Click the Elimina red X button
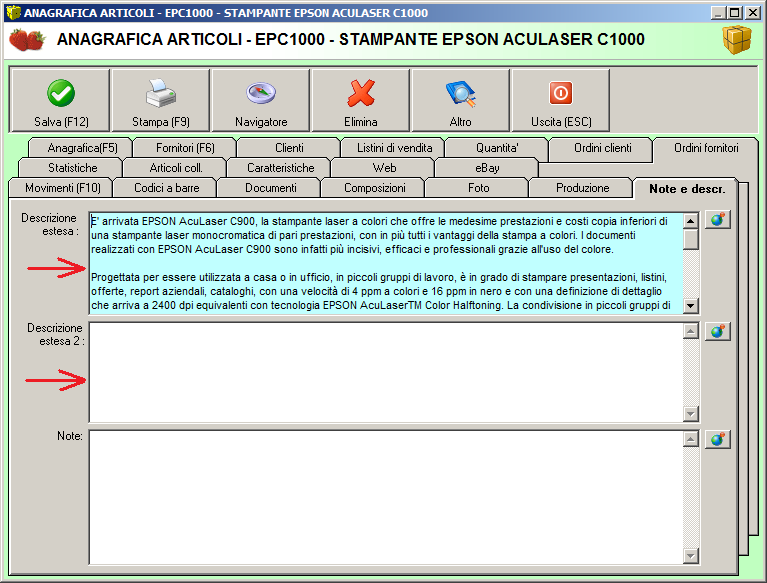 pyautogui.click(x=361, y=101)
